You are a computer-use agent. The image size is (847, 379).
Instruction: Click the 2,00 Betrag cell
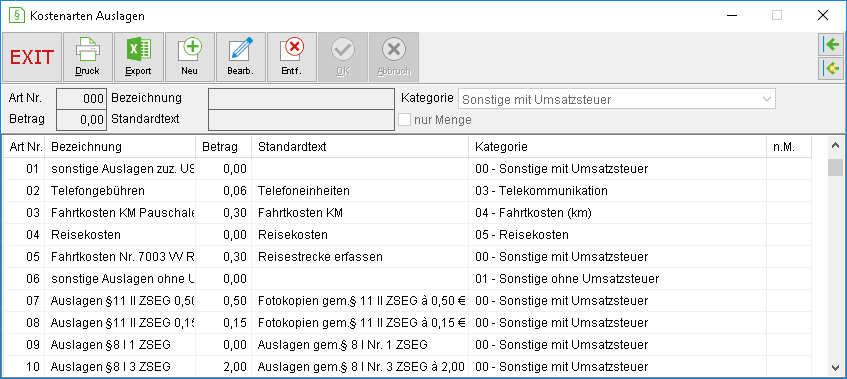coord(224,367)
